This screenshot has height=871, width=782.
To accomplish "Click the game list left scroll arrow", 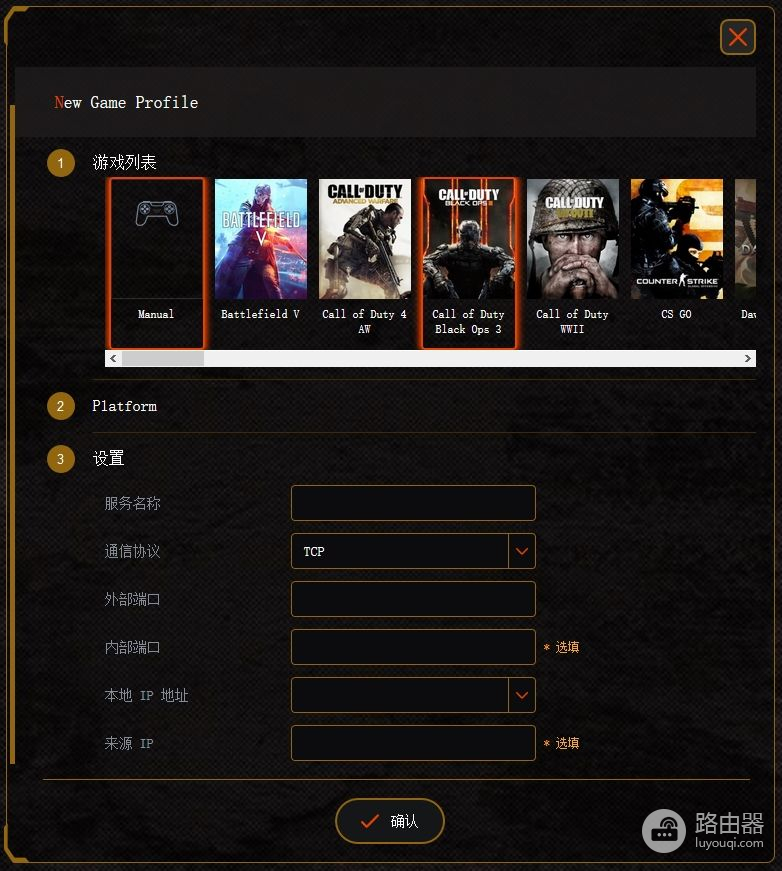I will 113,358.
